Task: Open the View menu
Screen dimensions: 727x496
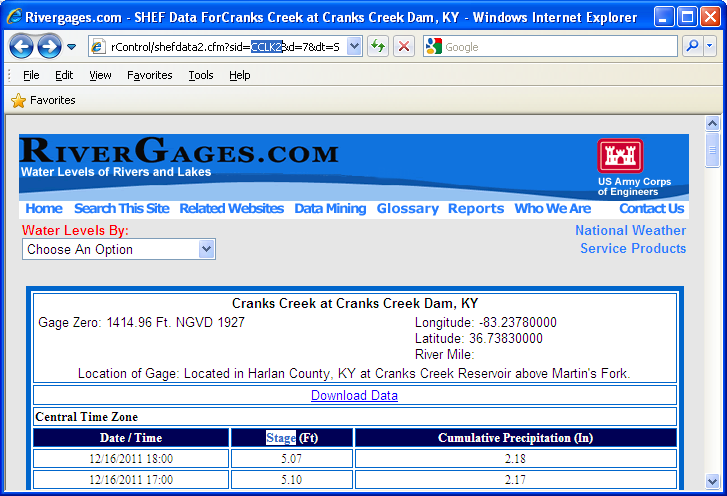Action: tap(100, 75)
